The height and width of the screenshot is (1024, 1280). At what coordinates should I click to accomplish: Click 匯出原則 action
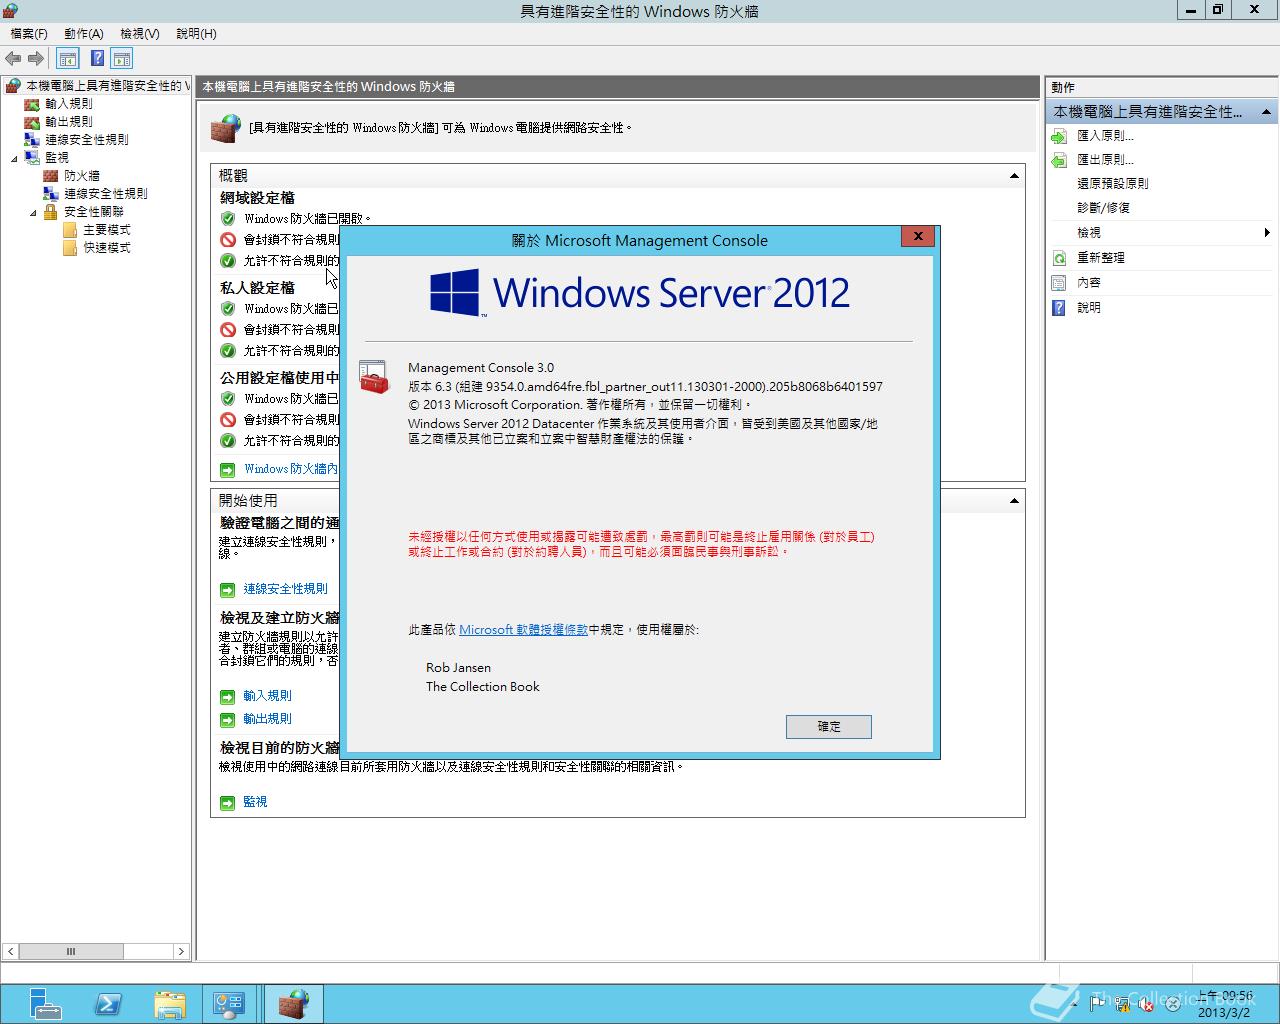(1105, 160)
